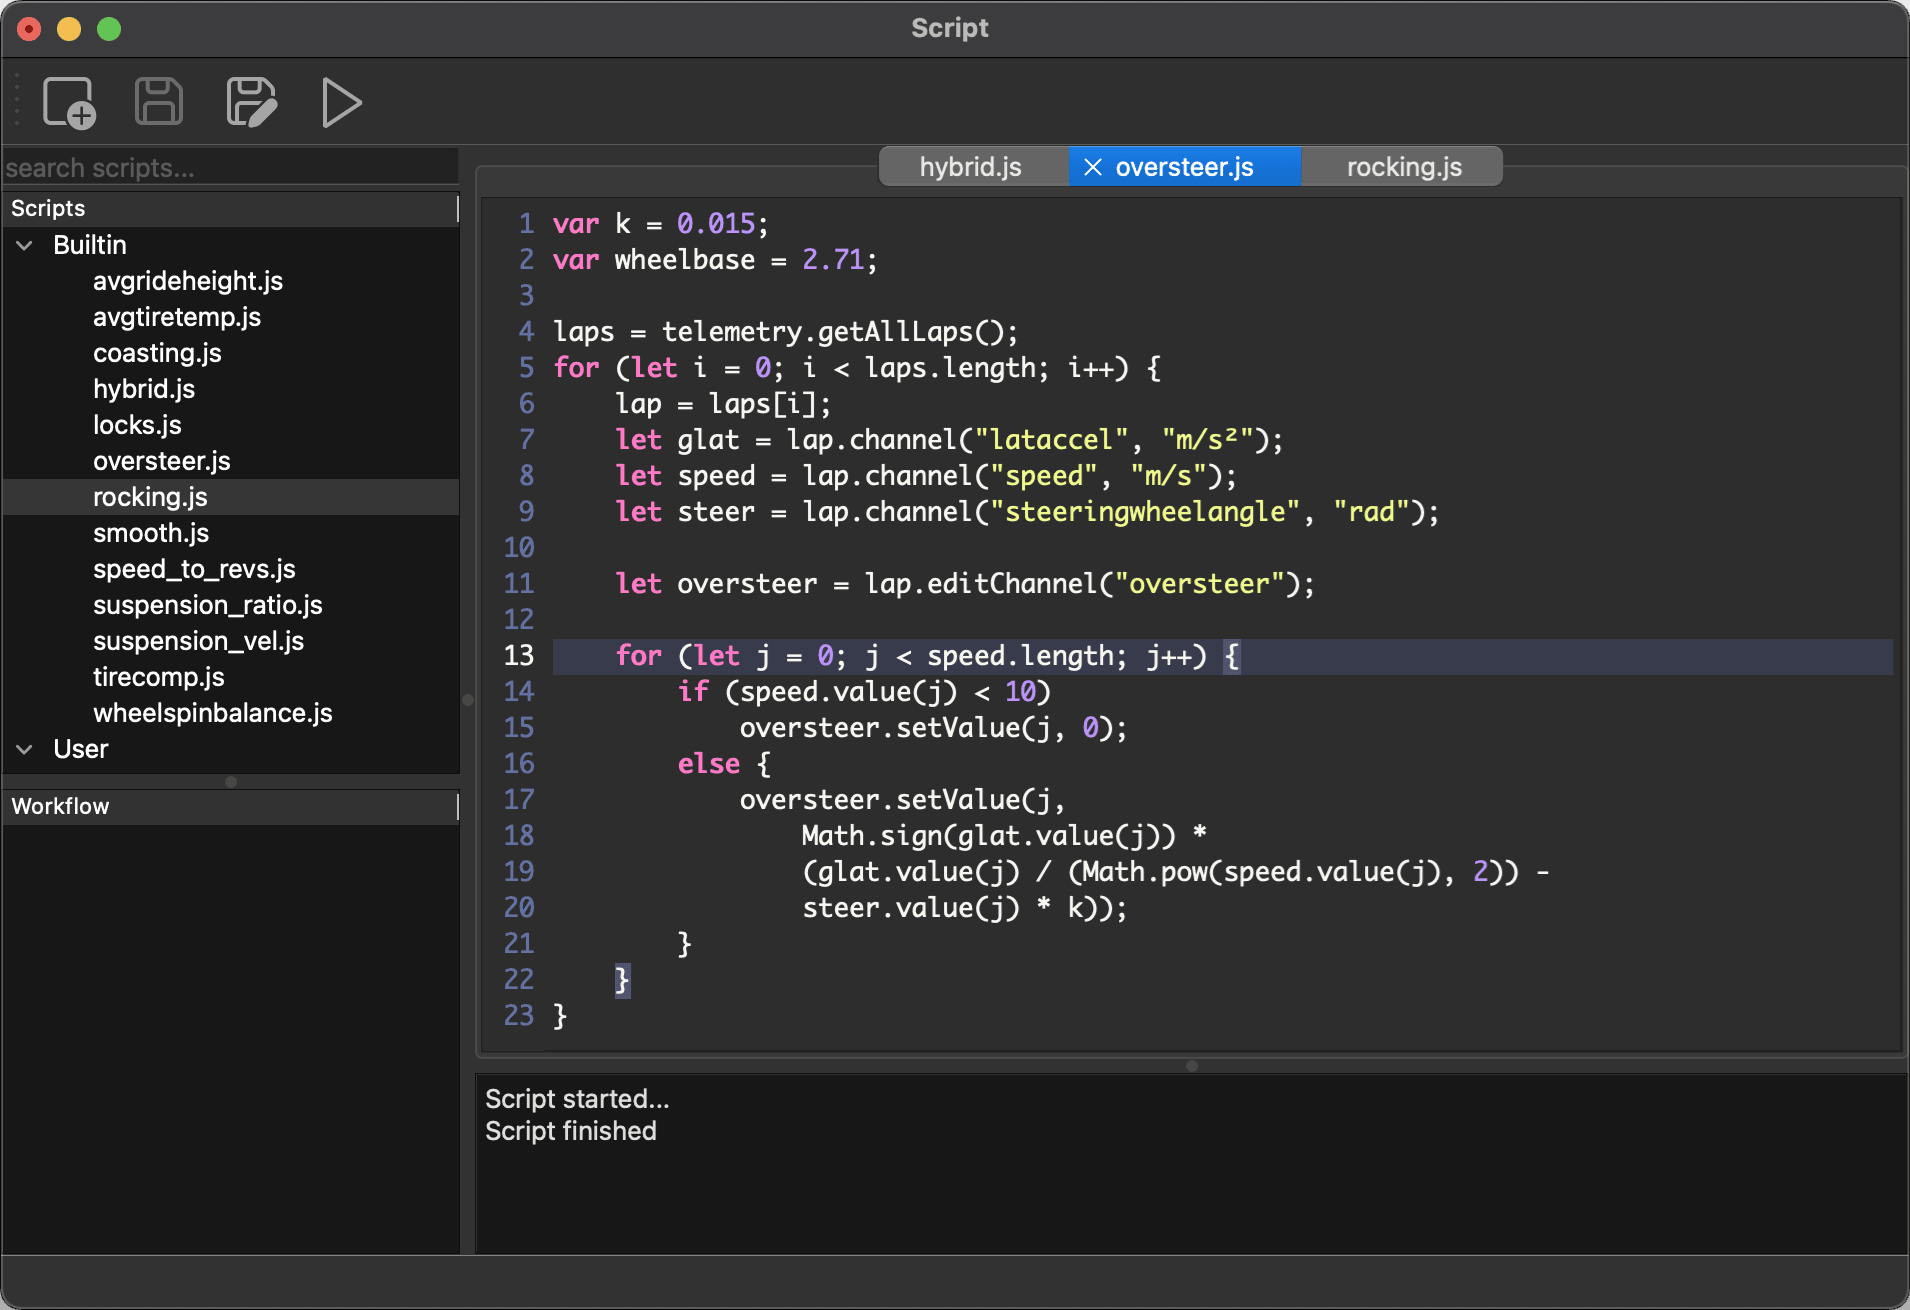Save the script to a new file
Image resolution: width=1910 pixels, height=1310 pixels.
(x=251, y=101)
